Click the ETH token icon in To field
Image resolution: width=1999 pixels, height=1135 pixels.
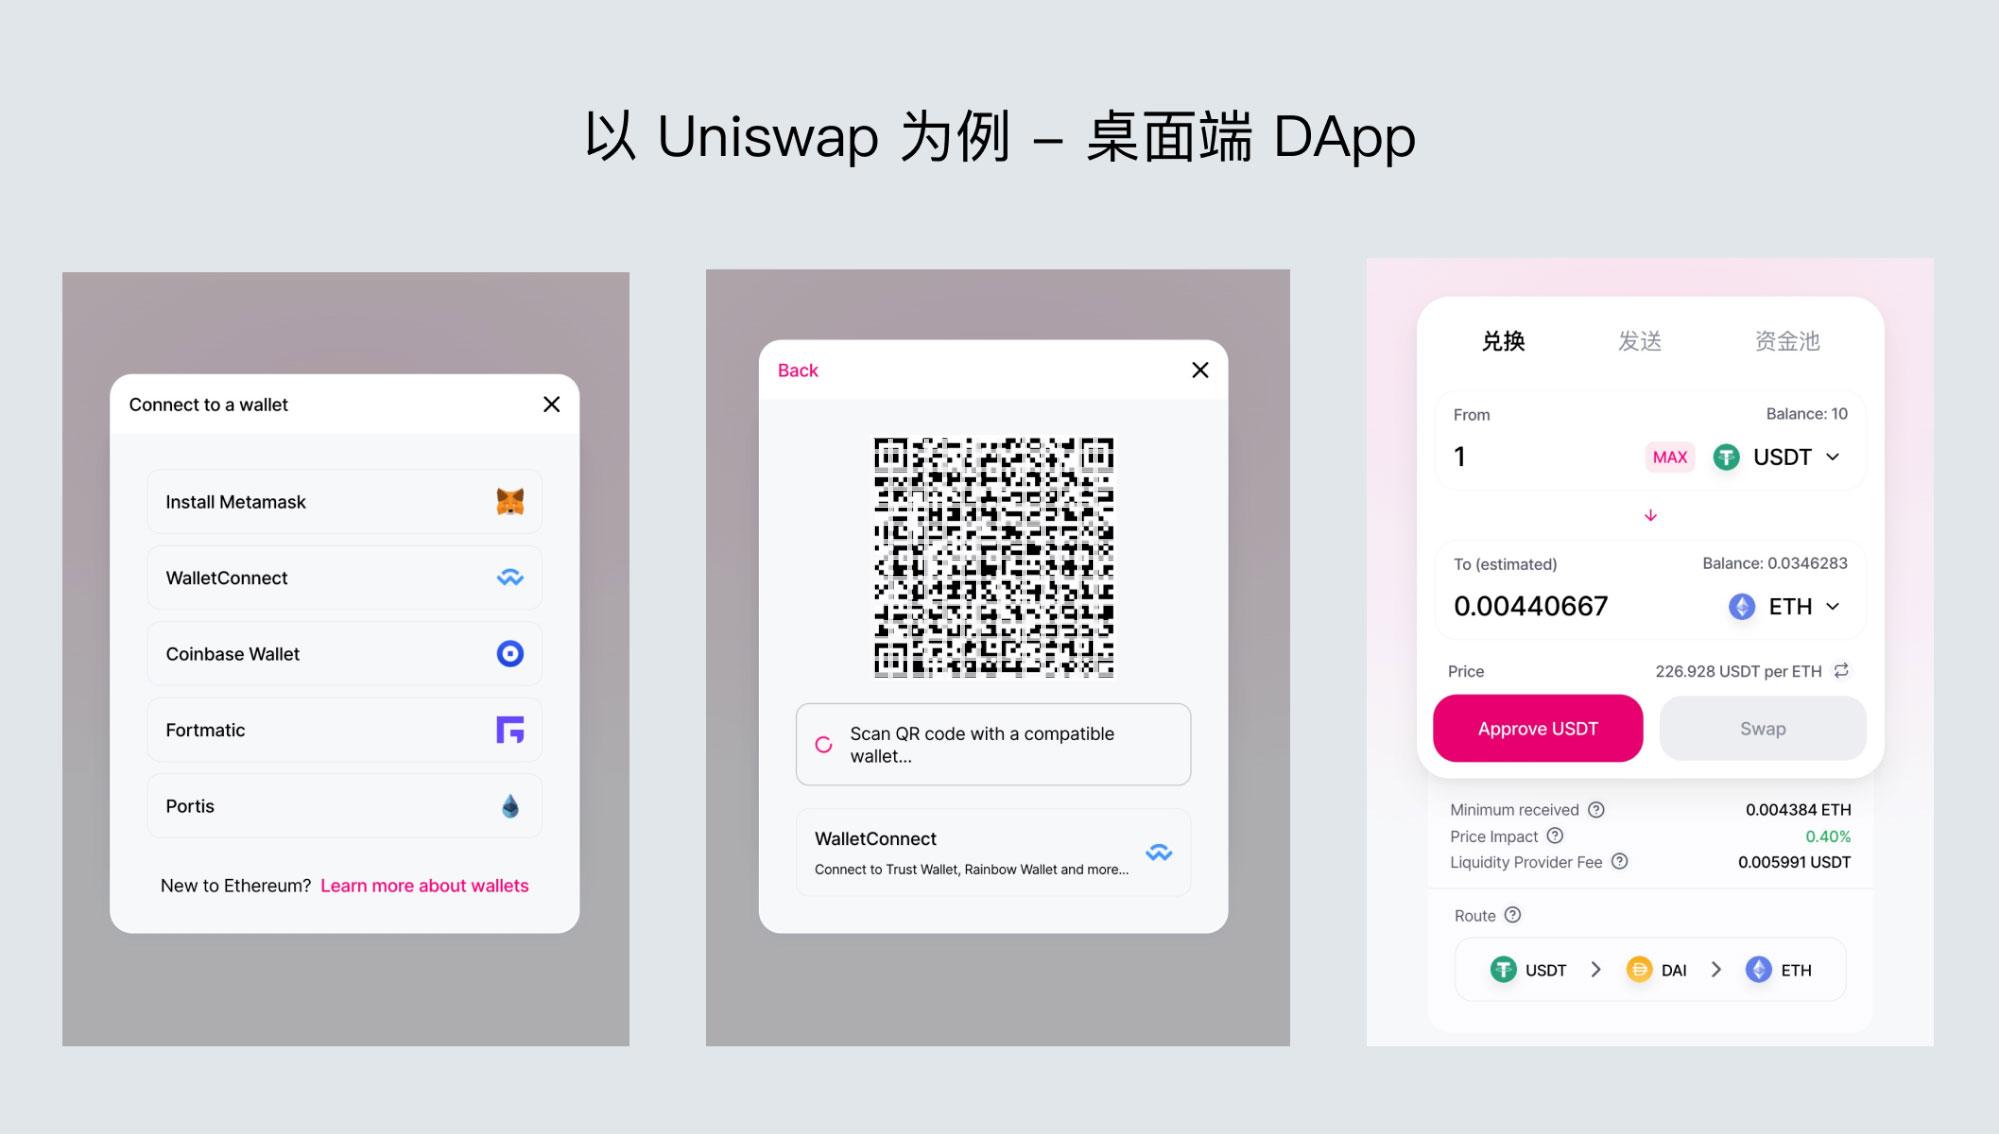pyautogui.click(x=1735, y=607)
